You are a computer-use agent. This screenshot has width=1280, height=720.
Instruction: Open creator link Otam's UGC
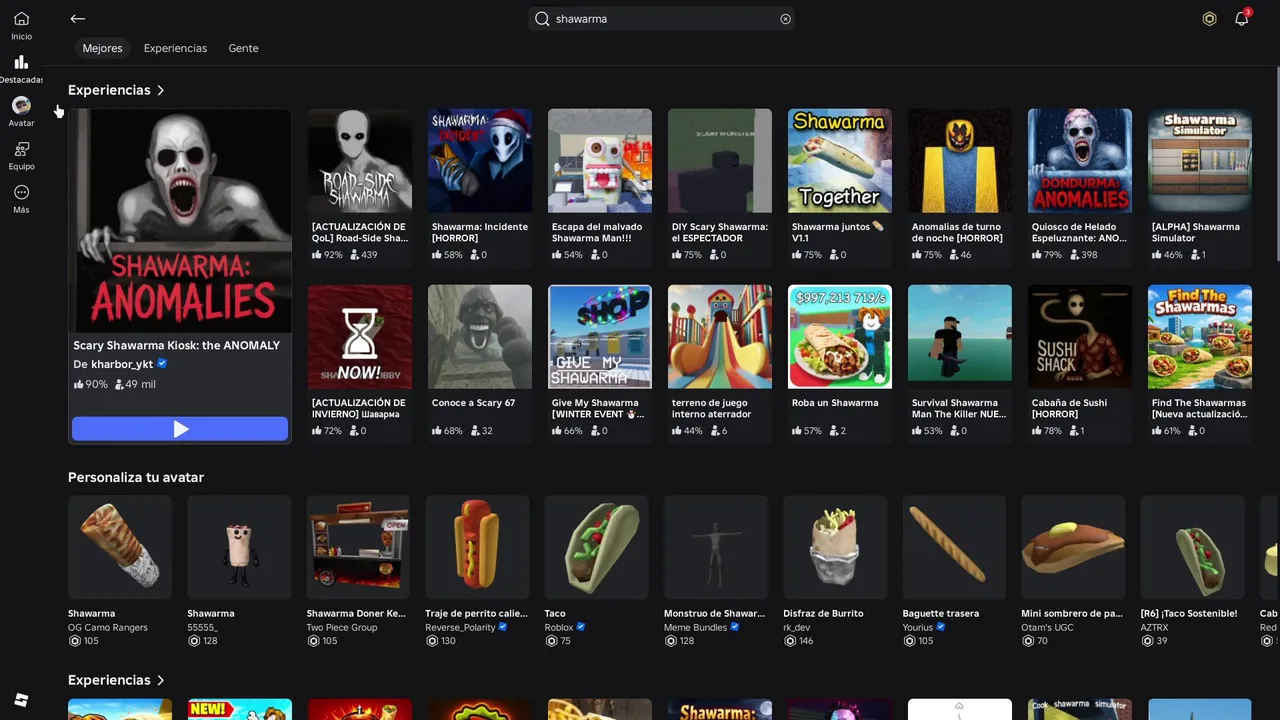(1046, 627)
